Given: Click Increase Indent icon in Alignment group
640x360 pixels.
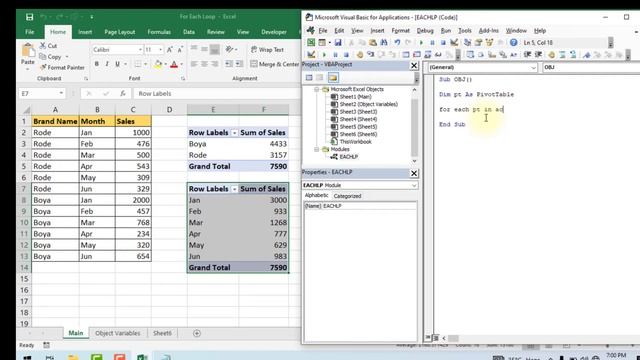Looking at the screenshot, I should point(239,64).
